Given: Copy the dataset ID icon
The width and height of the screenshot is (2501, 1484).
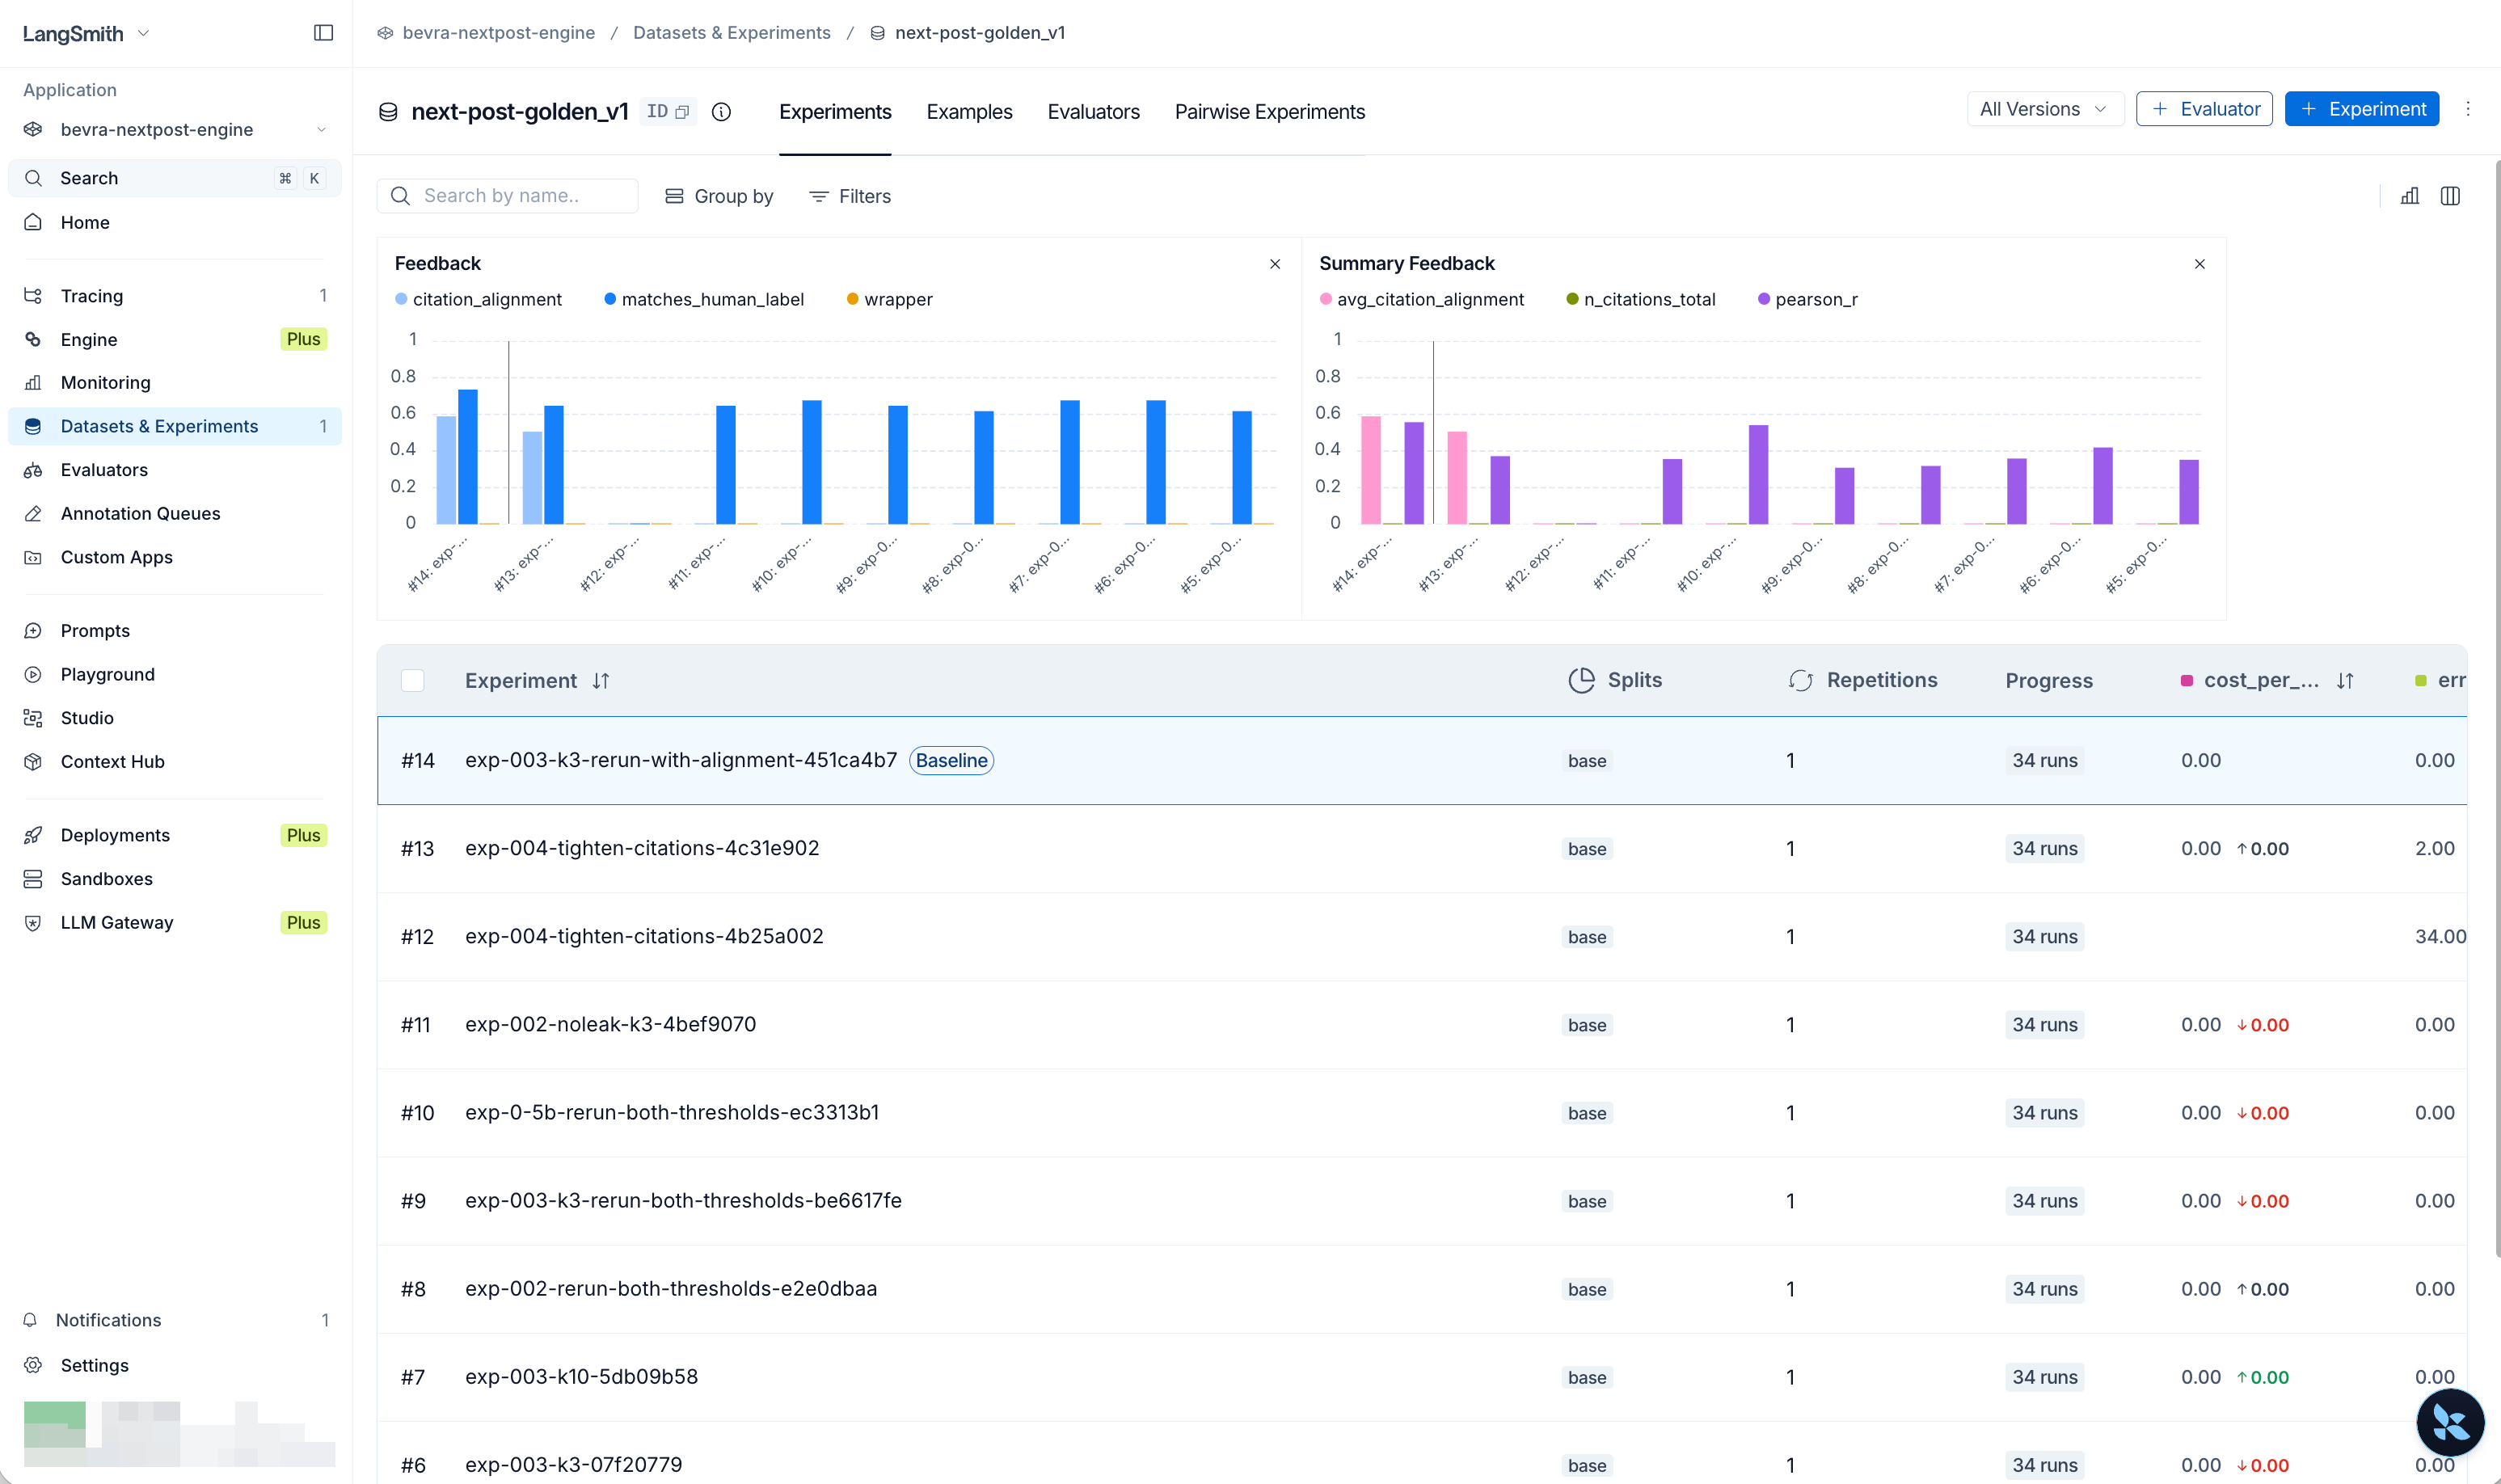Looking at the screenshot, I should click(x=682, y=112).
